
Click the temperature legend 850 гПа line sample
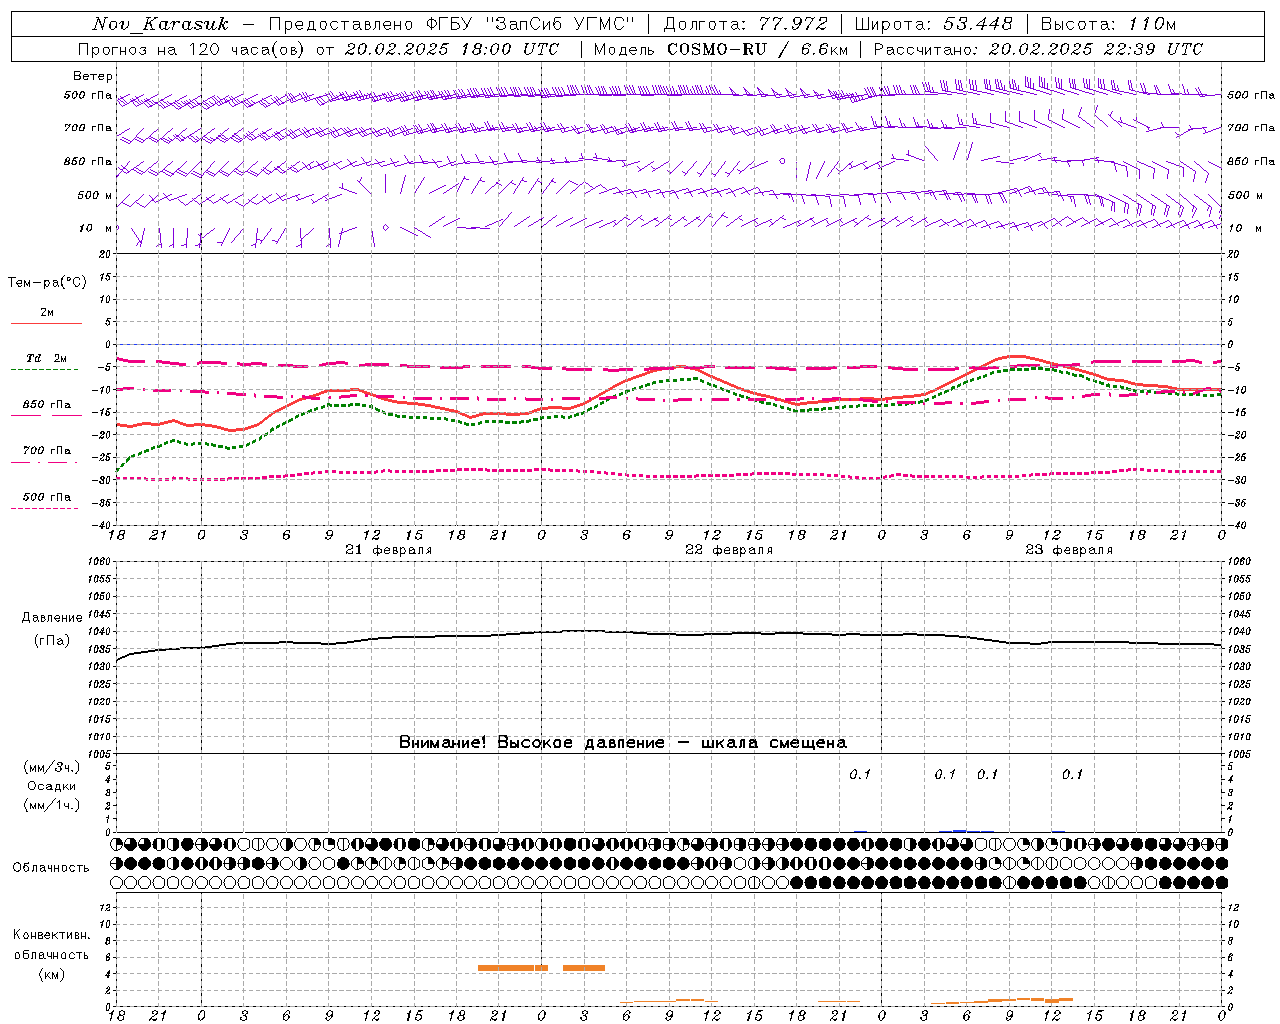(x=46, y=415)
